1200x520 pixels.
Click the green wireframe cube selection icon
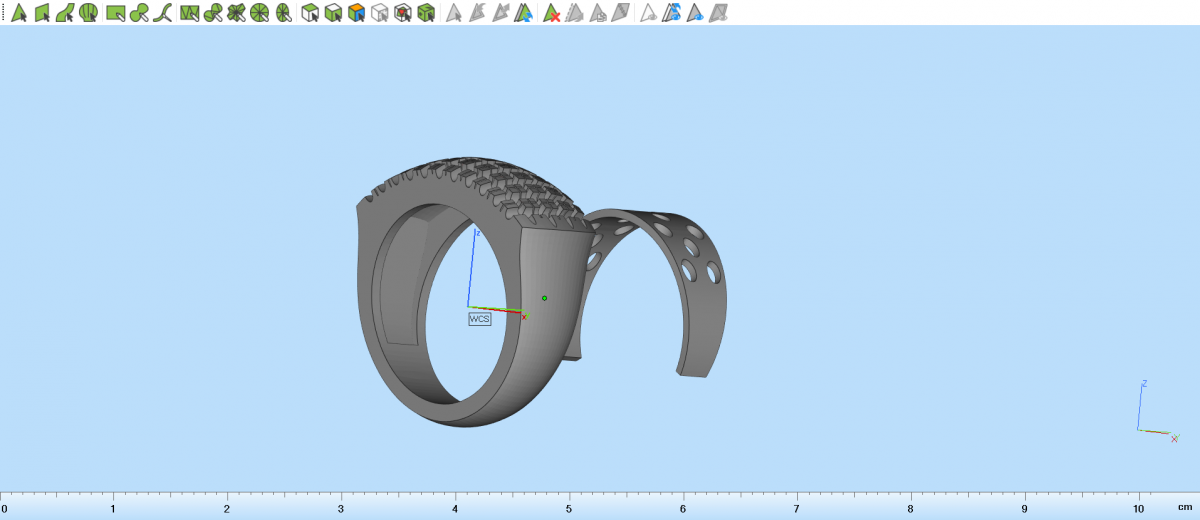click(310, 13)
